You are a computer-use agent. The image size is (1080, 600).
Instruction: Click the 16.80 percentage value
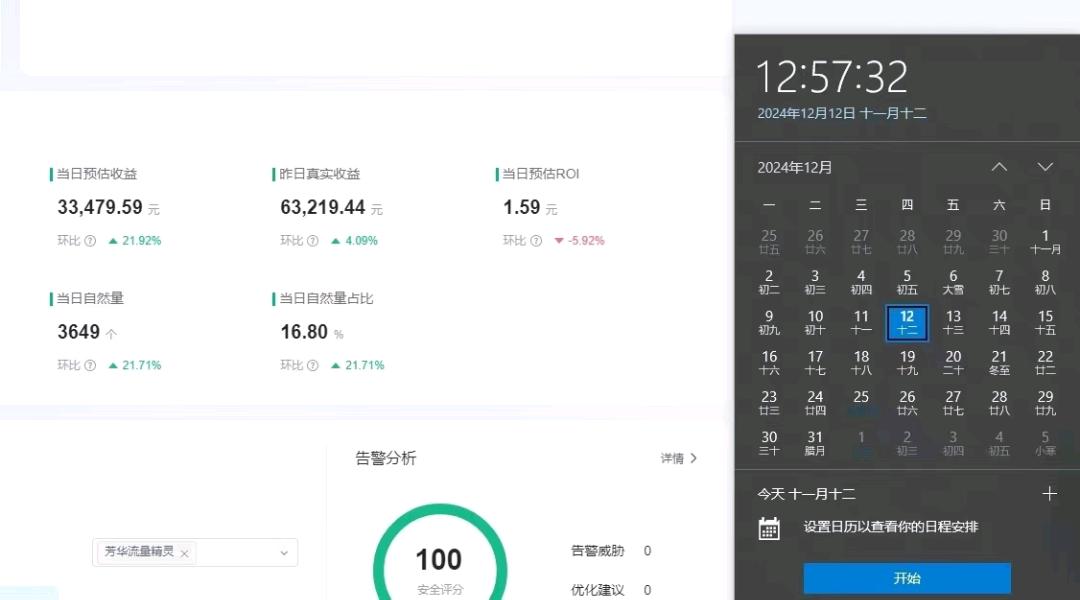304,332
